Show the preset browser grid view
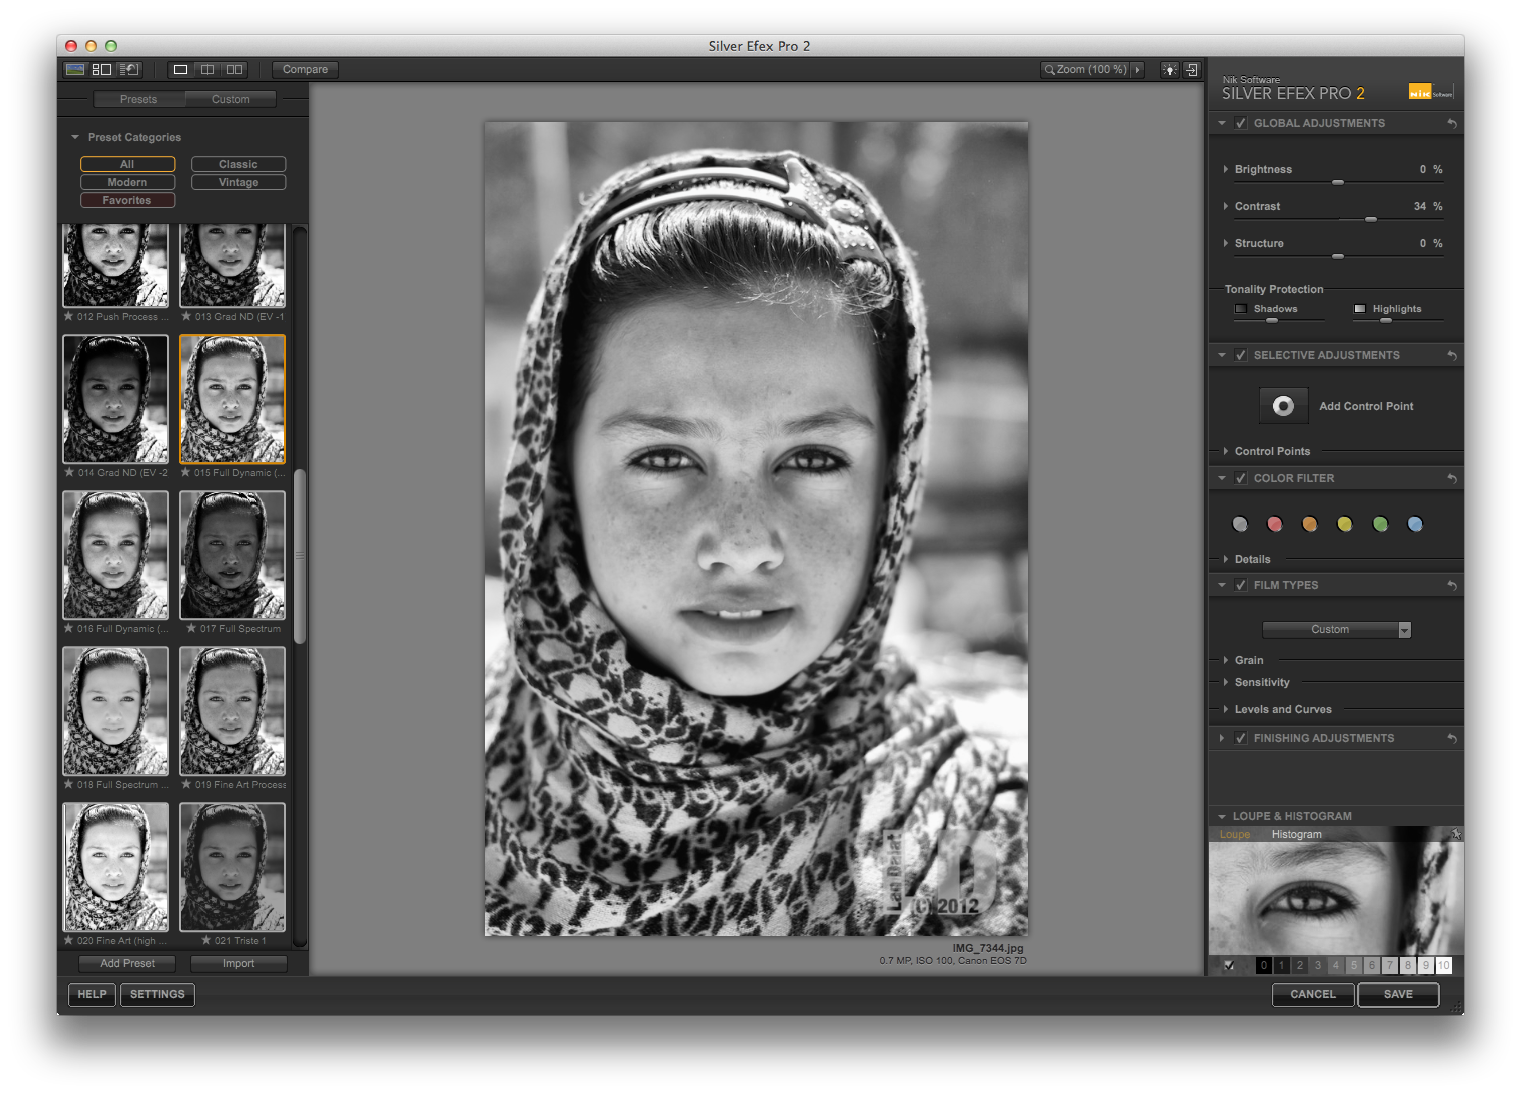The height and width of the screenshot is (1094, 1521). coord(102,70)
